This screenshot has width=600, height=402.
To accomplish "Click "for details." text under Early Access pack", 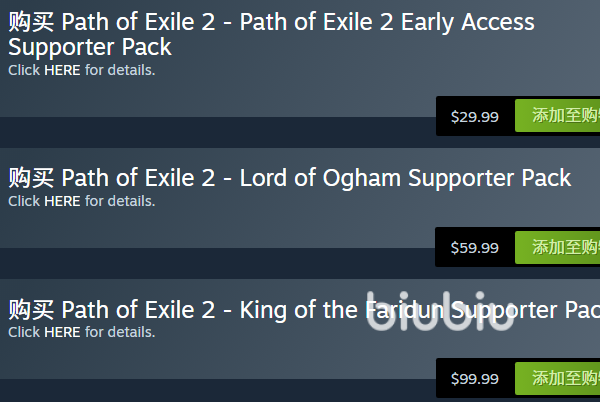I will [x=120, y=70].
